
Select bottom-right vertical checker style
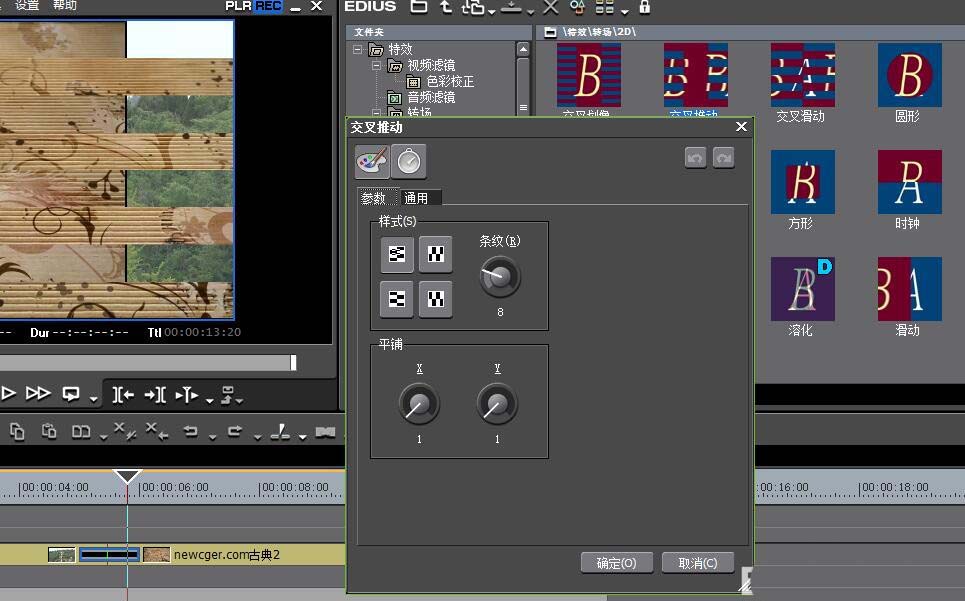tap(436, 299)
